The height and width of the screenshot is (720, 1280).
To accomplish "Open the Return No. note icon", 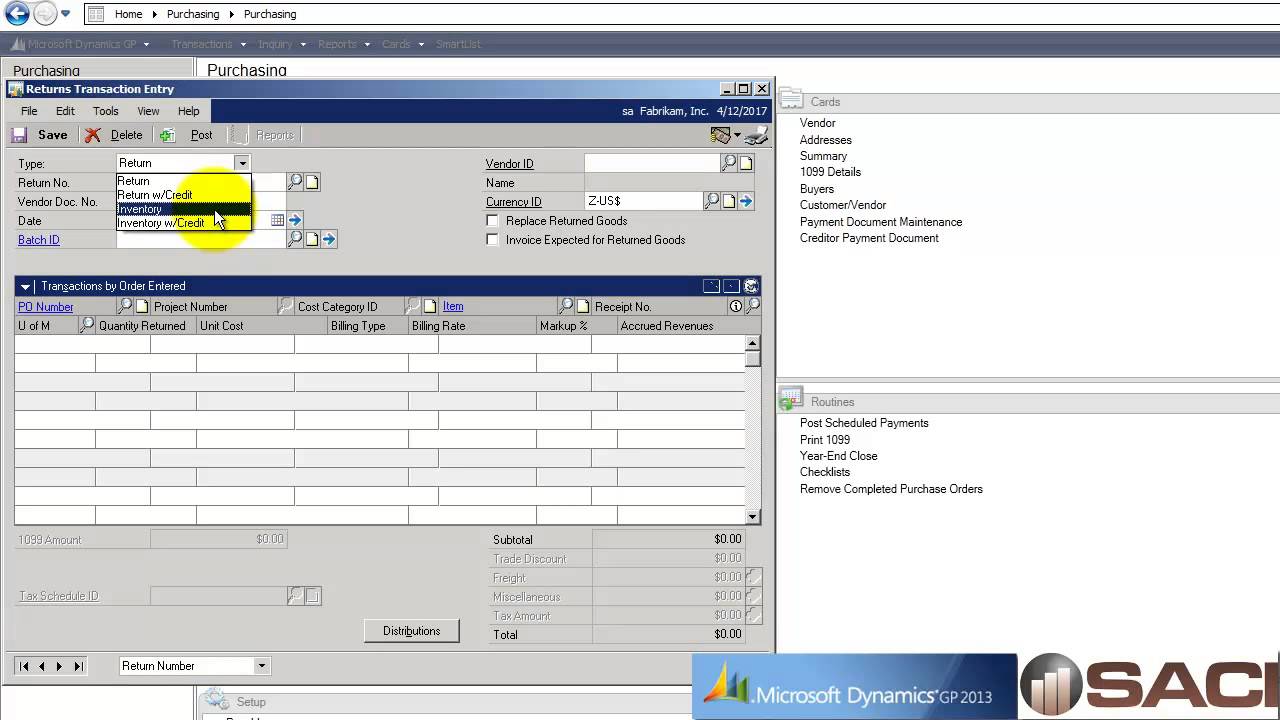I will pos(312,182).
